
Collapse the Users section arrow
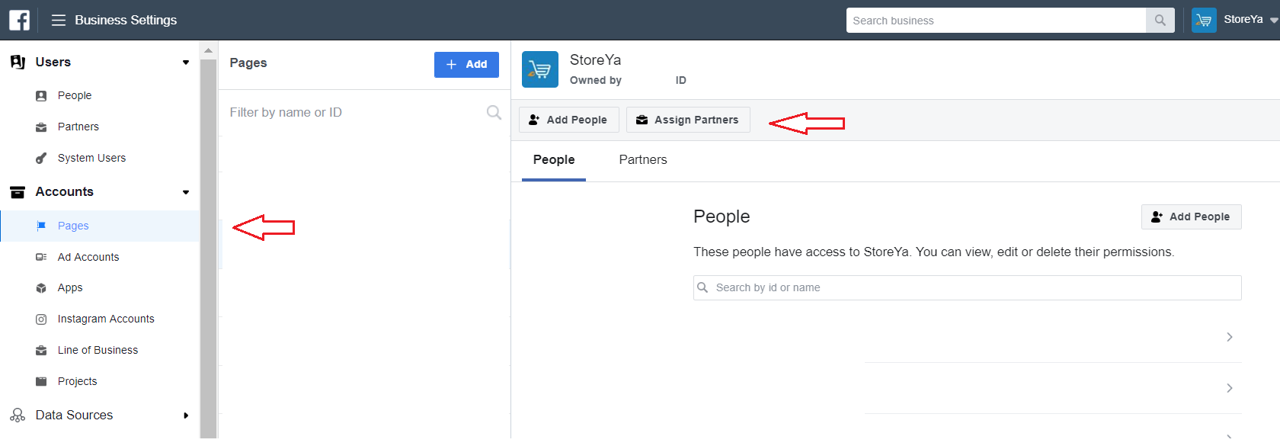click(x=185, y=62)
